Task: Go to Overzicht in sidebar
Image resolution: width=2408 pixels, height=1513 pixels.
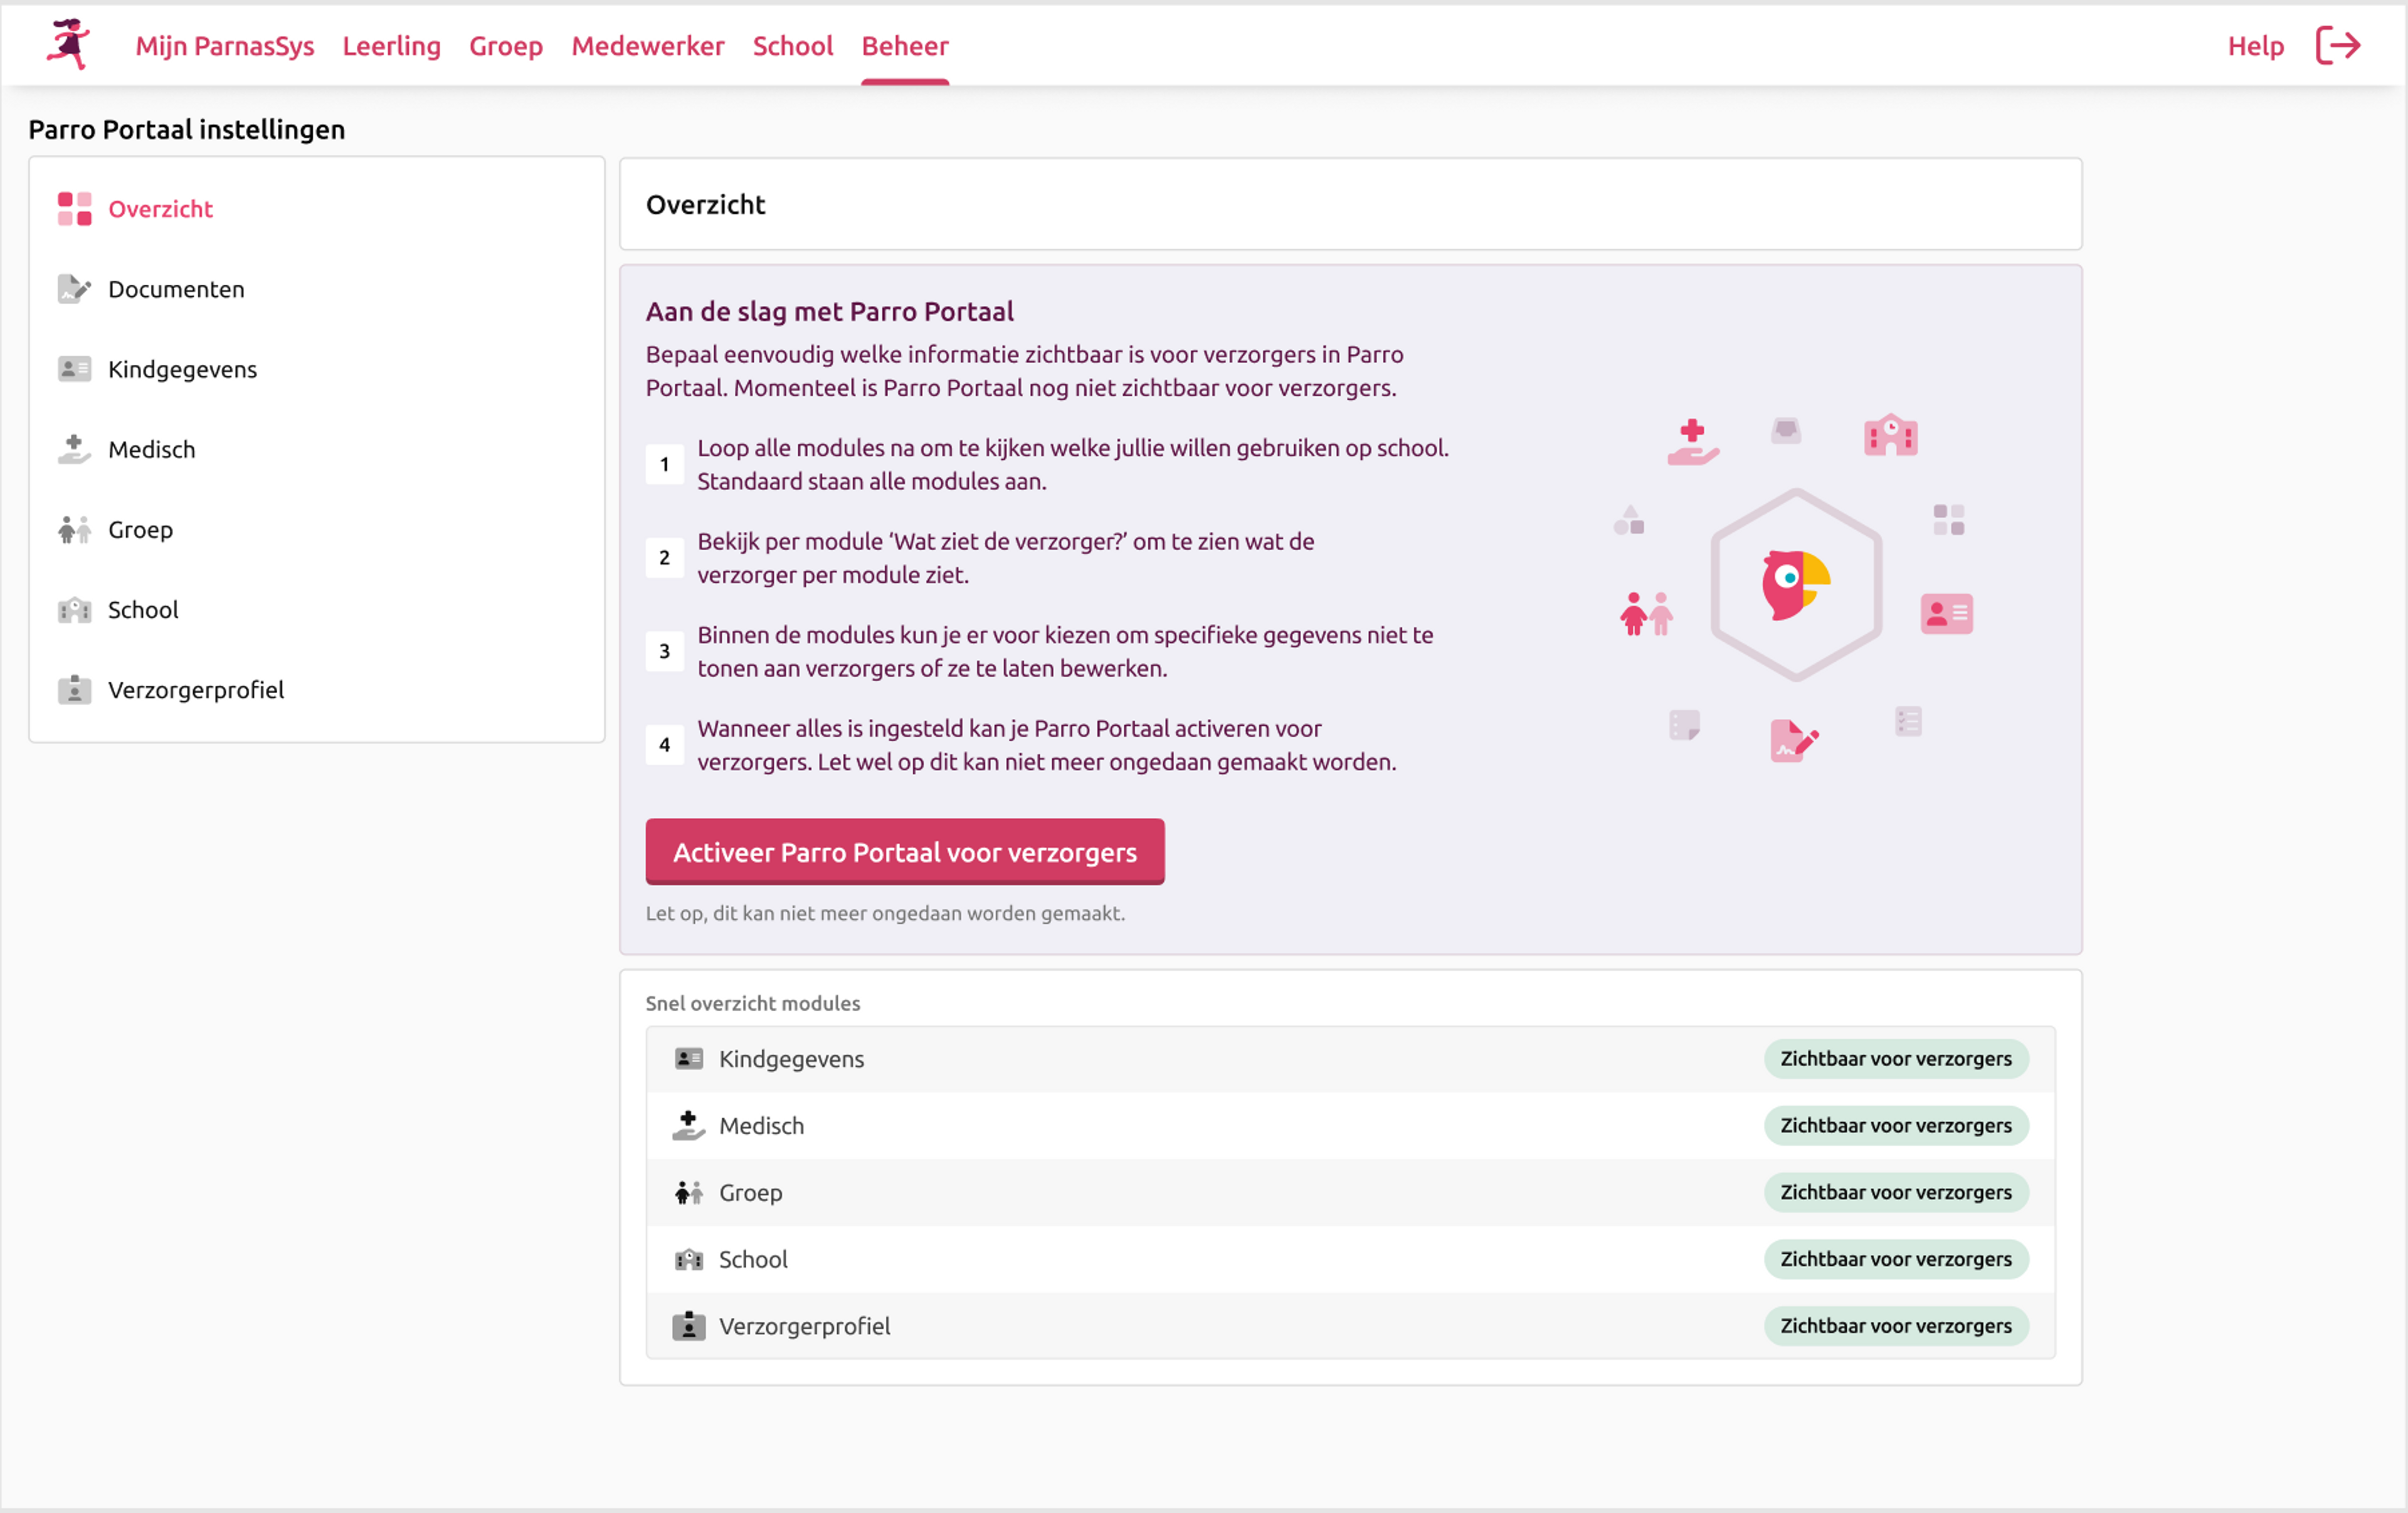Action: point(160,209)
